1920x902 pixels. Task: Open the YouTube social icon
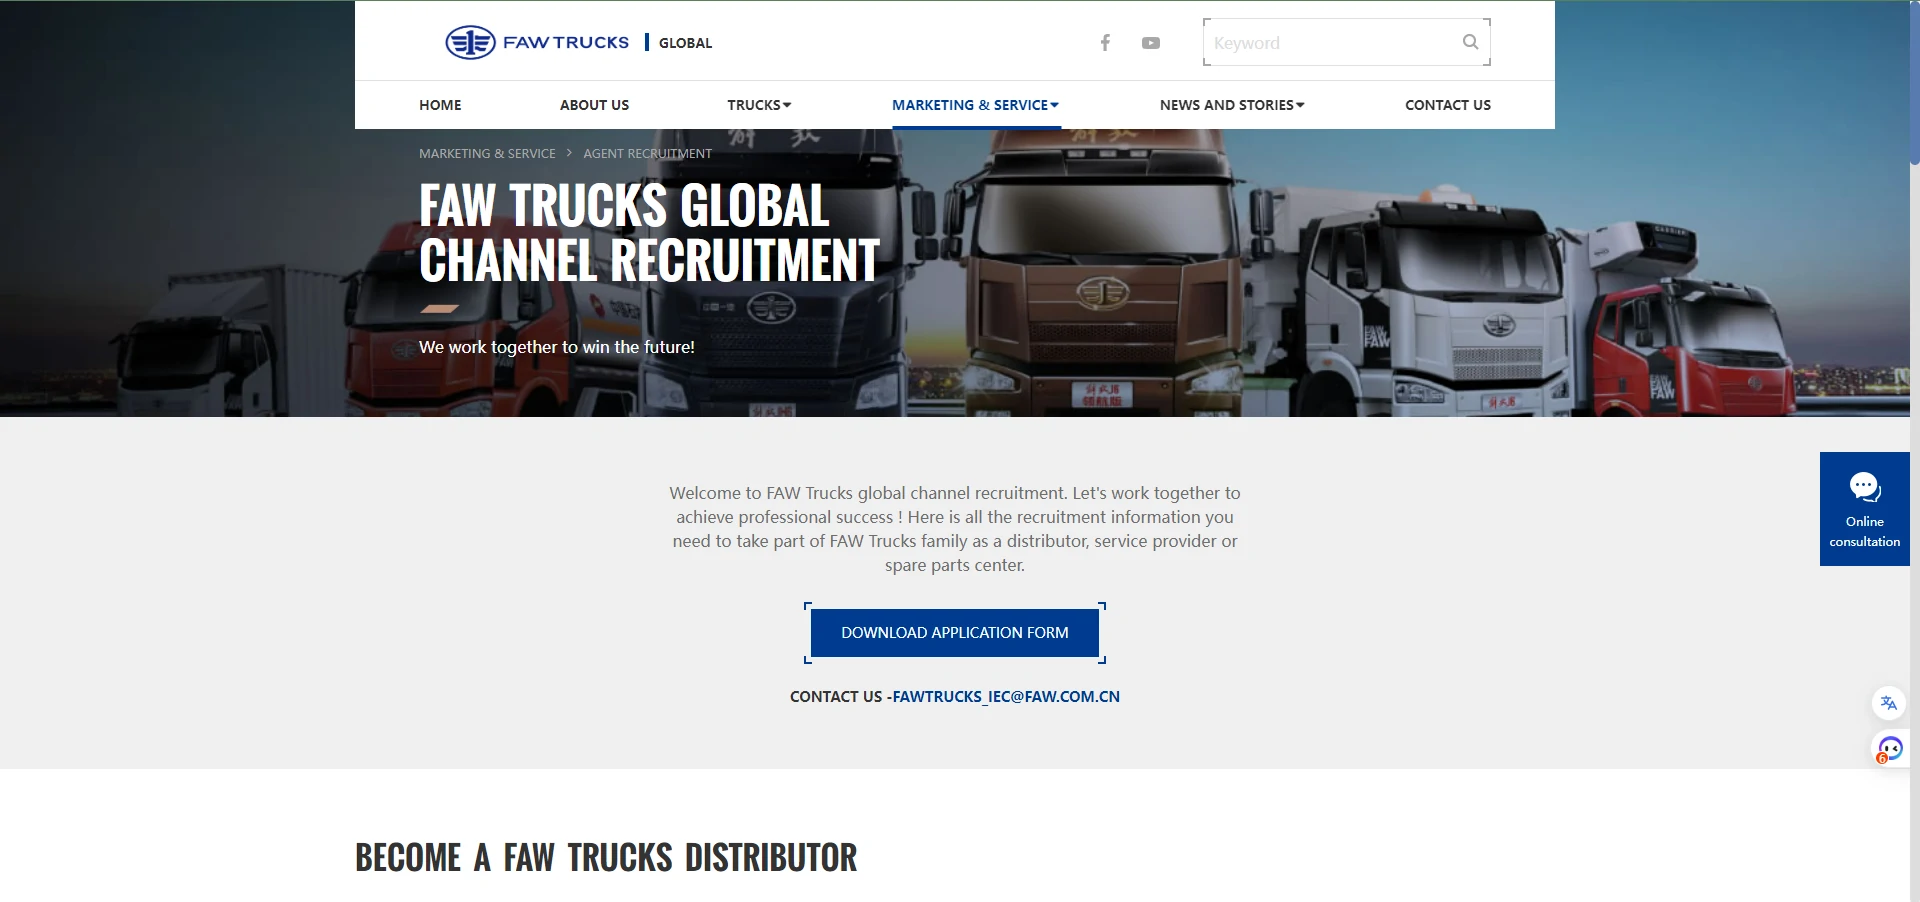tap(1151, 43)
